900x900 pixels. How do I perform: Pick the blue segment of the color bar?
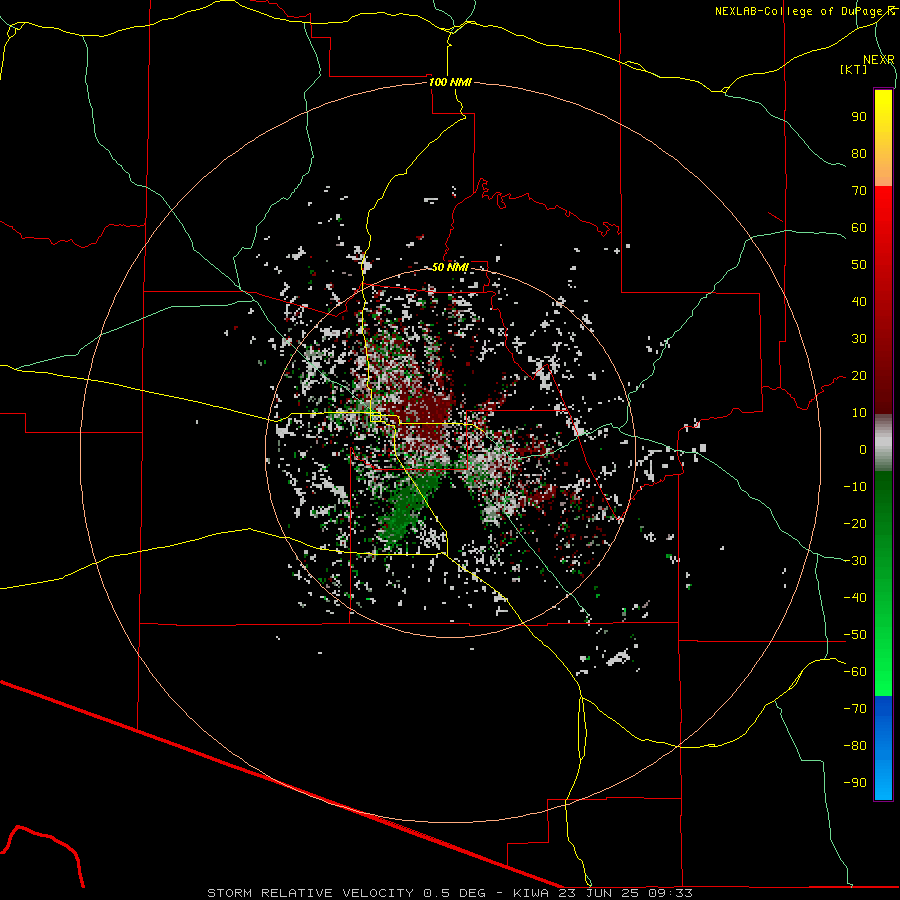(x=883, y=748)
